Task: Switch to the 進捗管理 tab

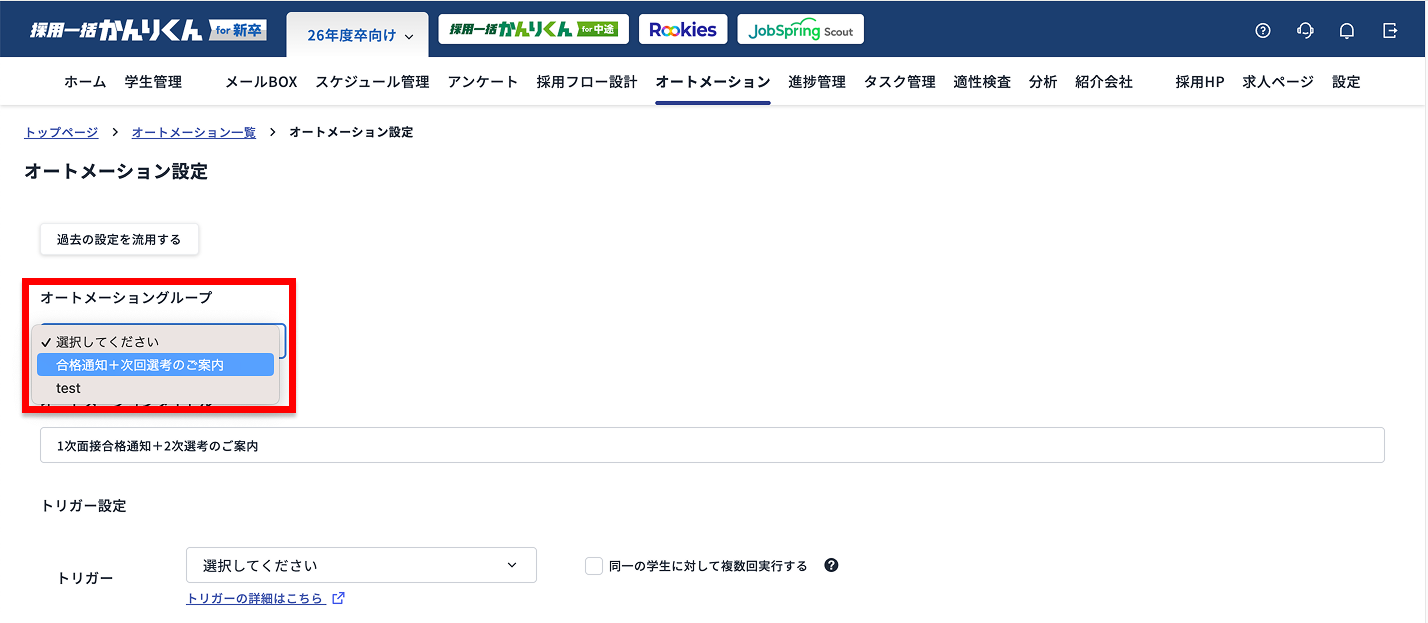Action: (816, 82)
